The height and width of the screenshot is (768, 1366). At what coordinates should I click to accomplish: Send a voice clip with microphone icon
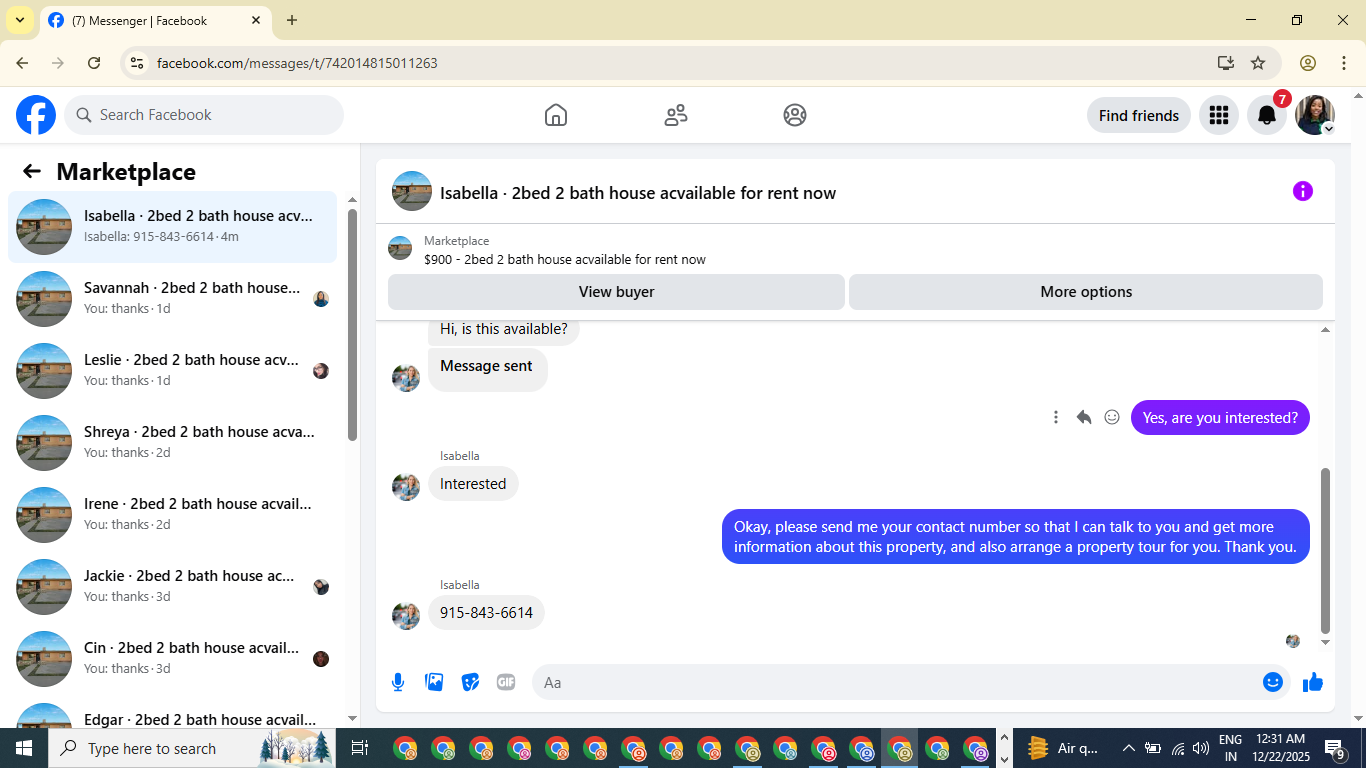click(x=398, y=682)
